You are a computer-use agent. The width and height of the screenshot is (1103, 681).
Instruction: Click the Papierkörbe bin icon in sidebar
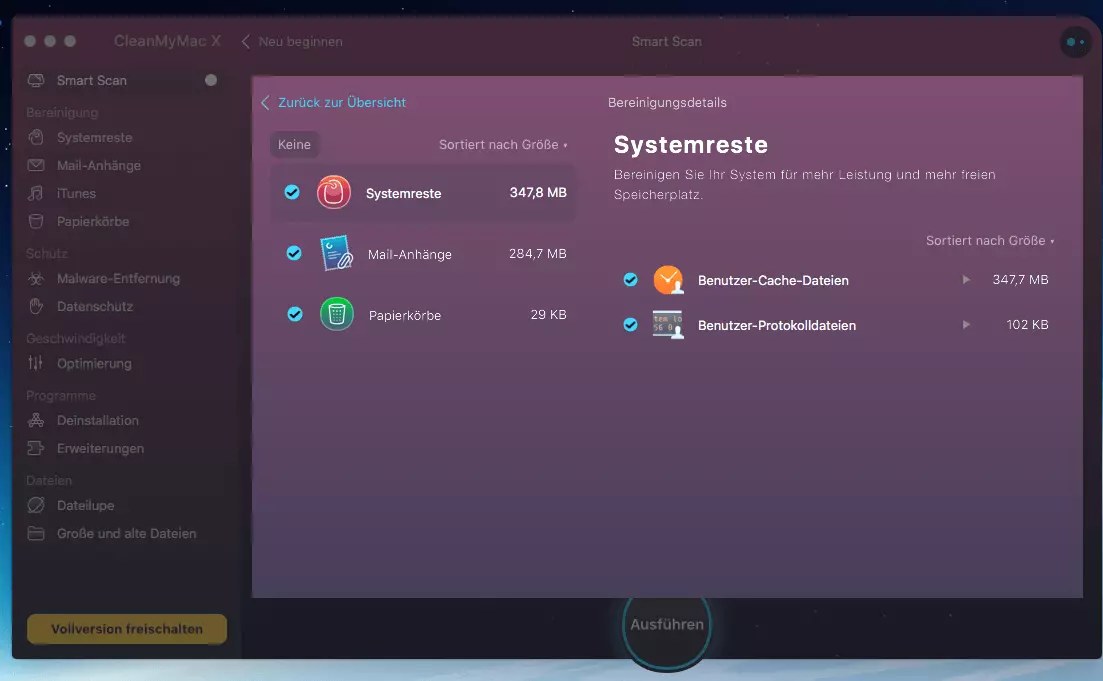pyautogui.click(x=36, y=221)
